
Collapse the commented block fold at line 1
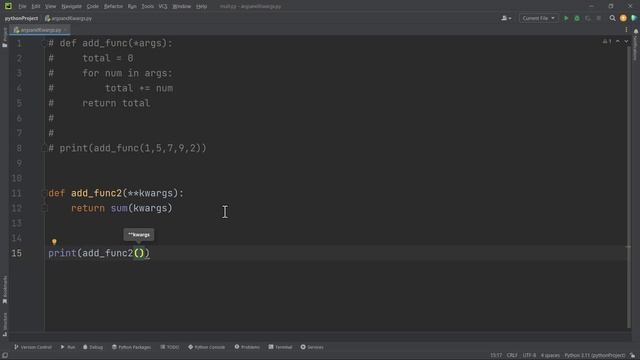point(44,43)
